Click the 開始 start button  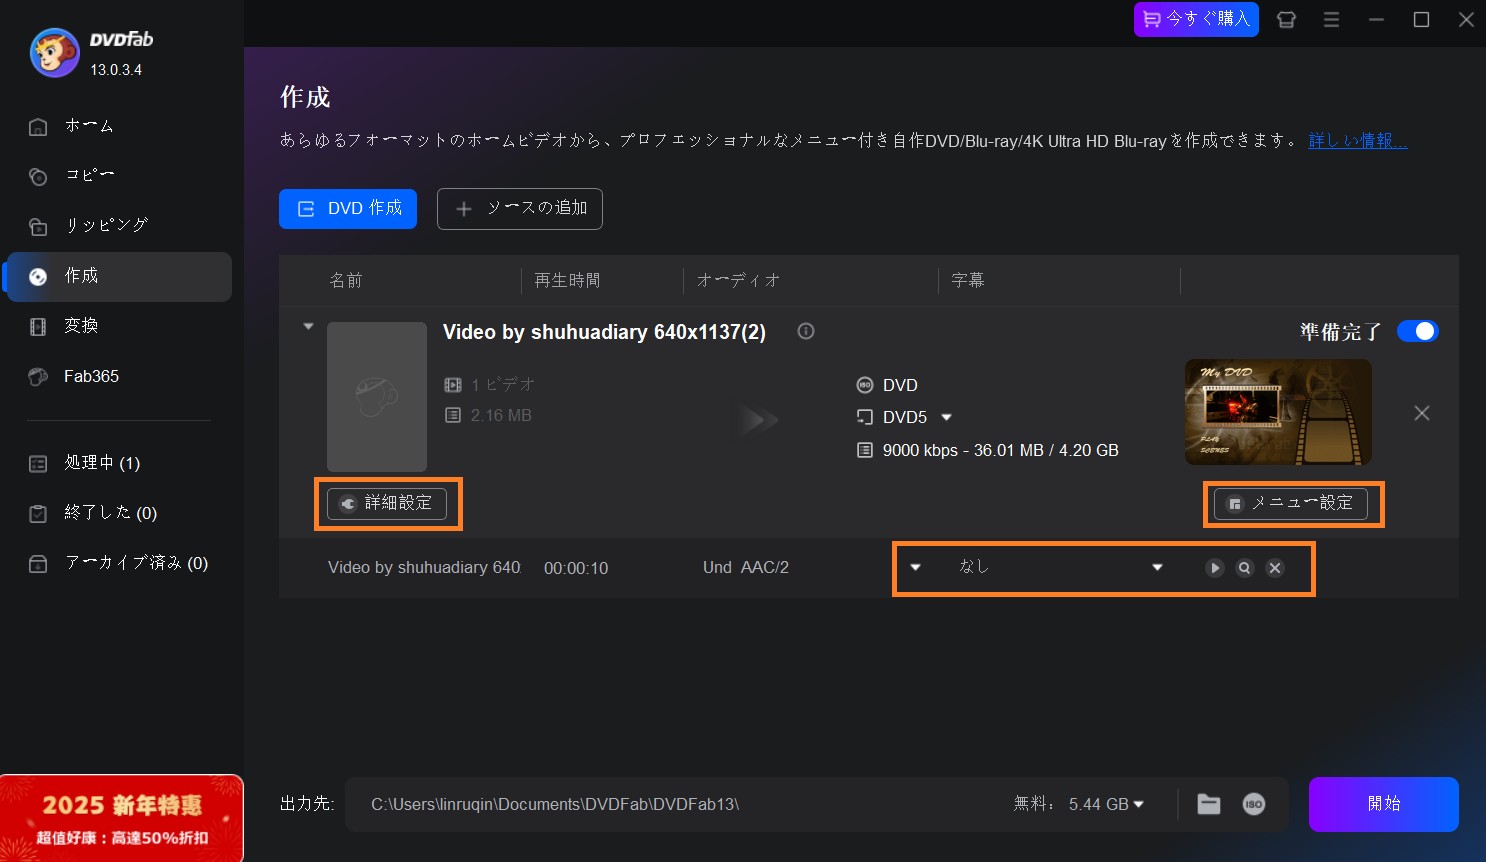click(1384, 804)
